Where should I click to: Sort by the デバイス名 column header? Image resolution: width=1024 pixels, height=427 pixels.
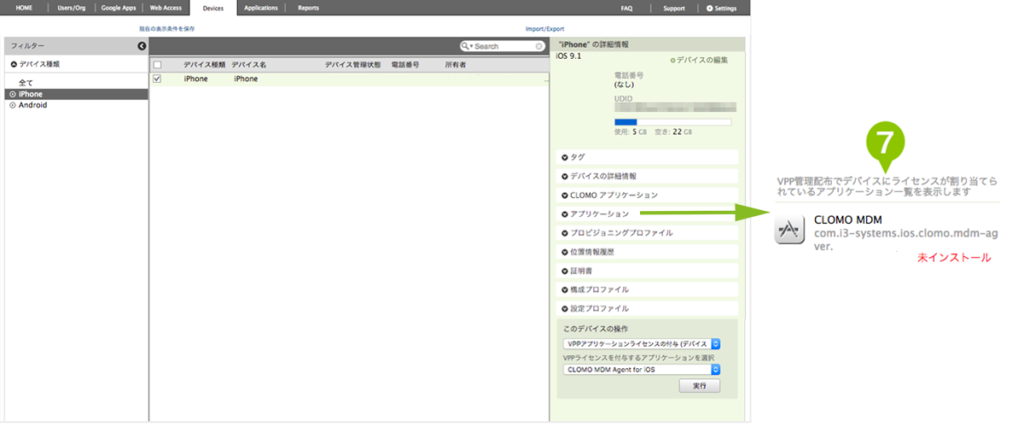(249, 65)
